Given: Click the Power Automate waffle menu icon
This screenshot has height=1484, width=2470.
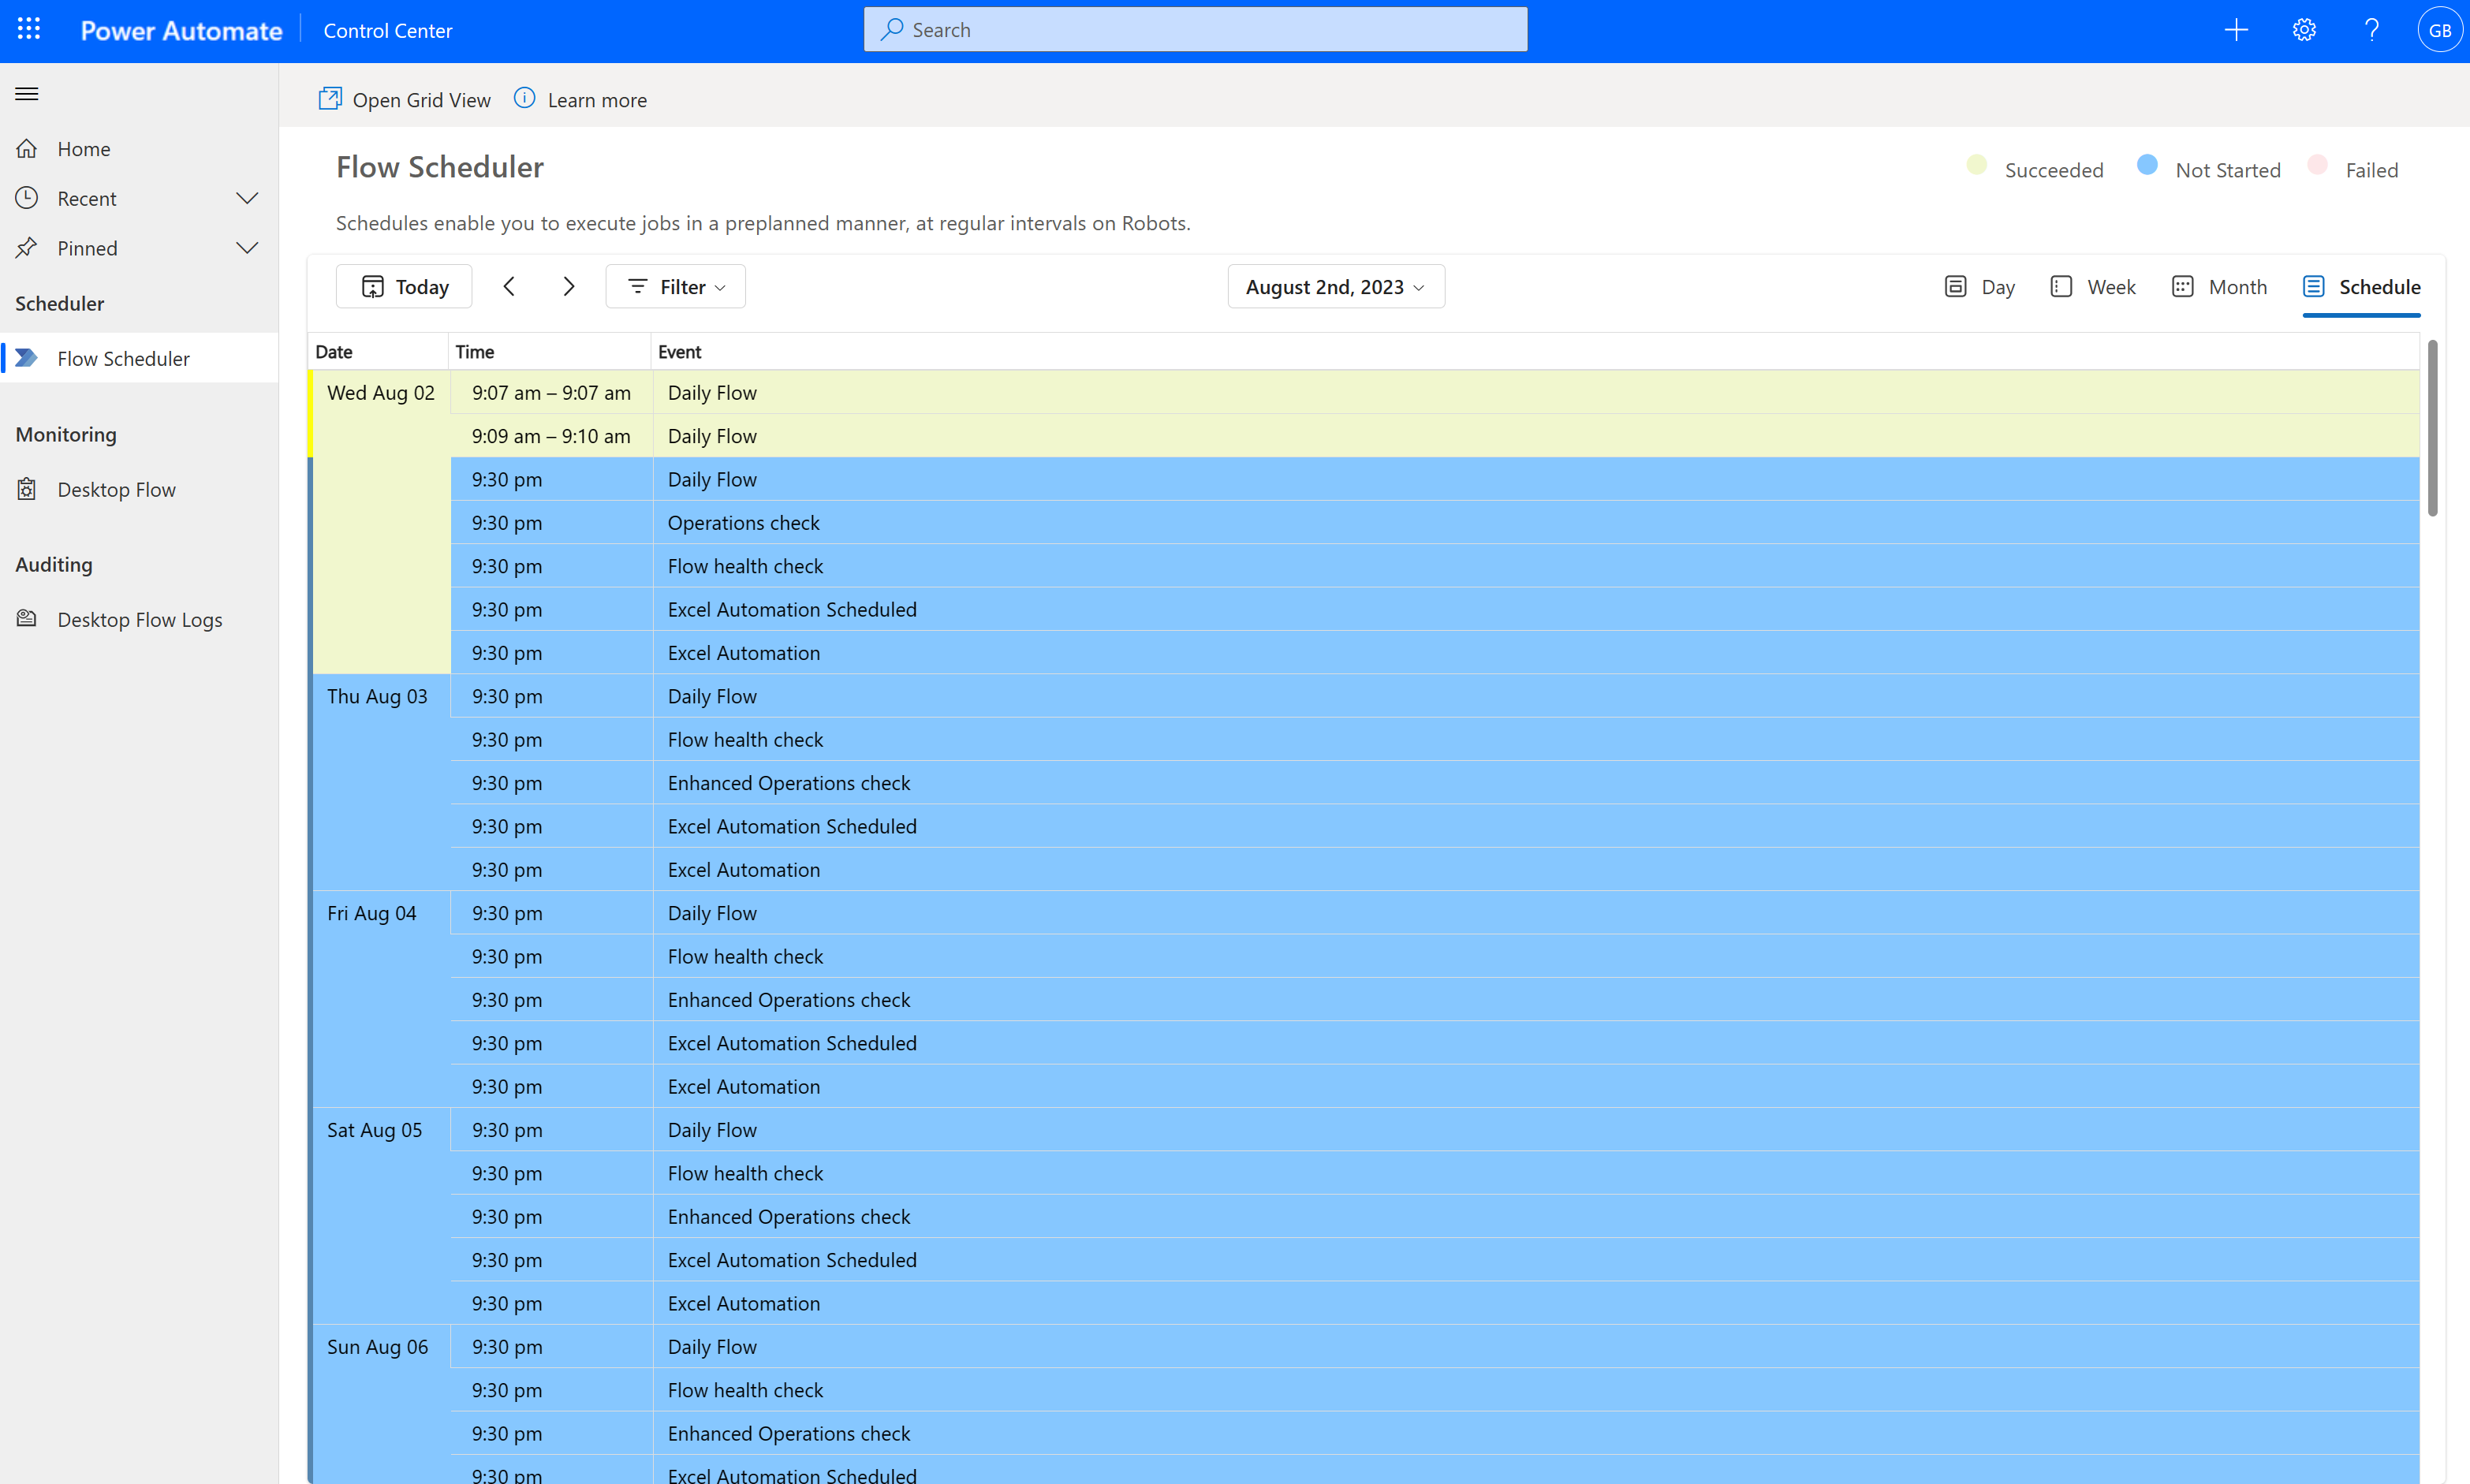Looking at the screenshot, I should pos(28,30).
